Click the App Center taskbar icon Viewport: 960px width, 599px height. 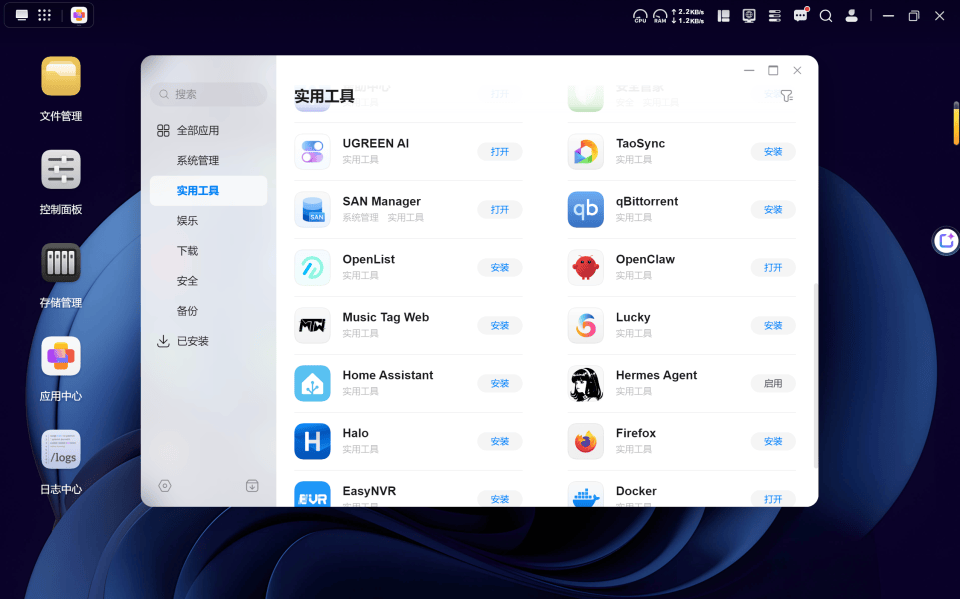(79, 15)
